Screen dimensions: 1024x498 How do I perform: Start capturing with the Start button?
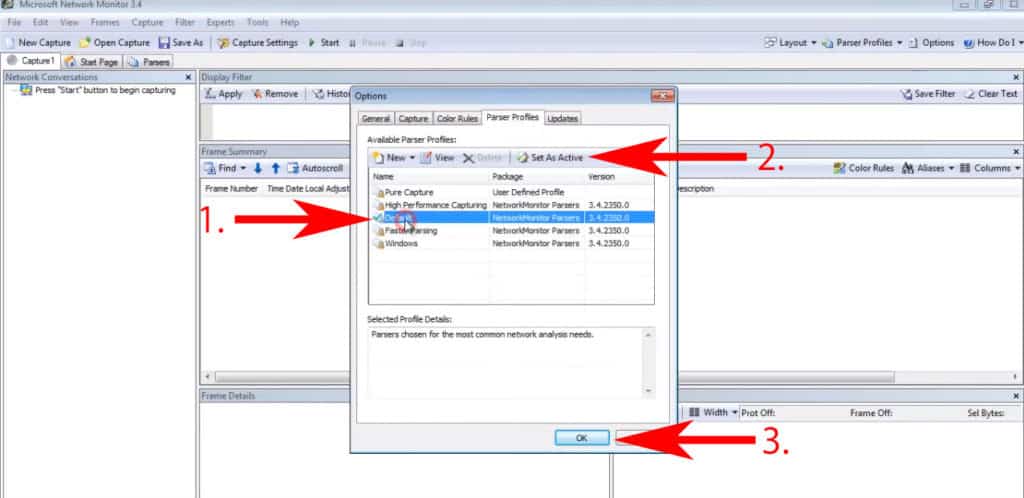324,42
